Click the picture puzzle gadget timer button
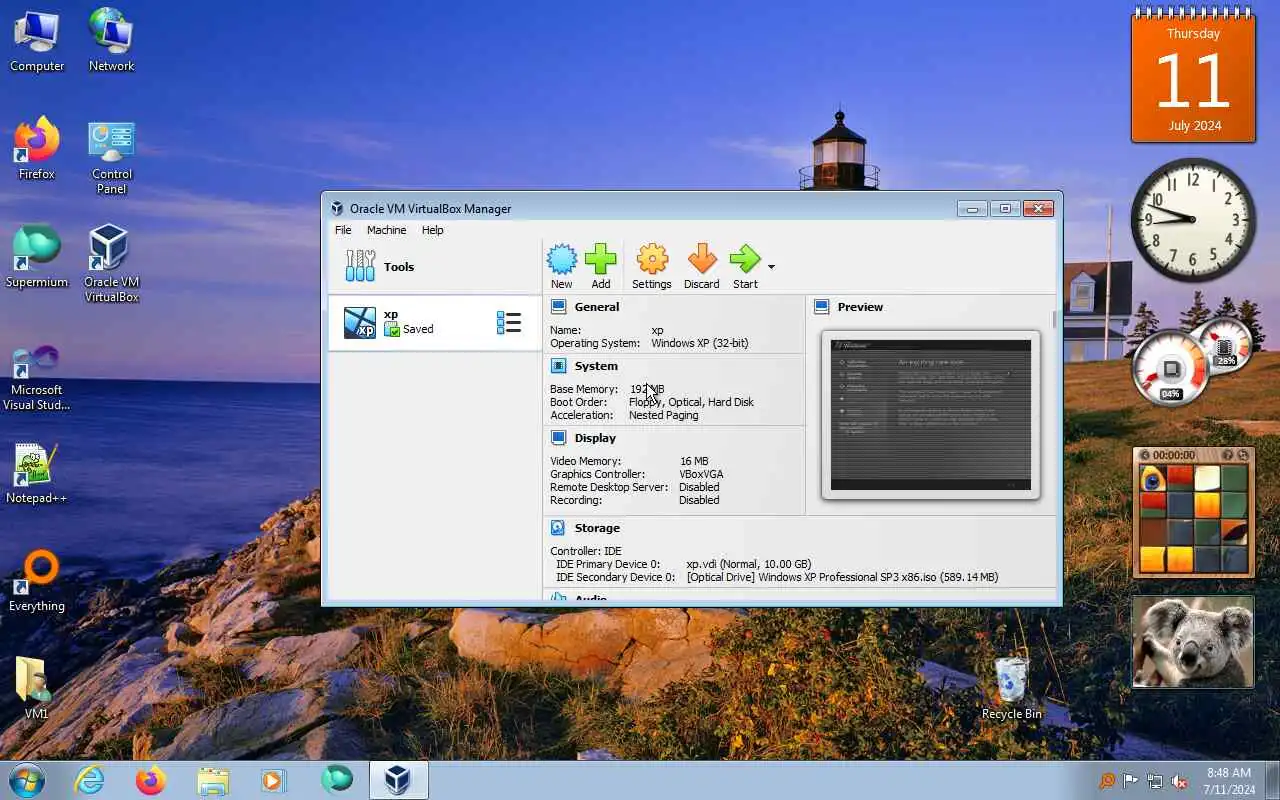The height and width of the screenshot is (800, 1280). 1145,455
